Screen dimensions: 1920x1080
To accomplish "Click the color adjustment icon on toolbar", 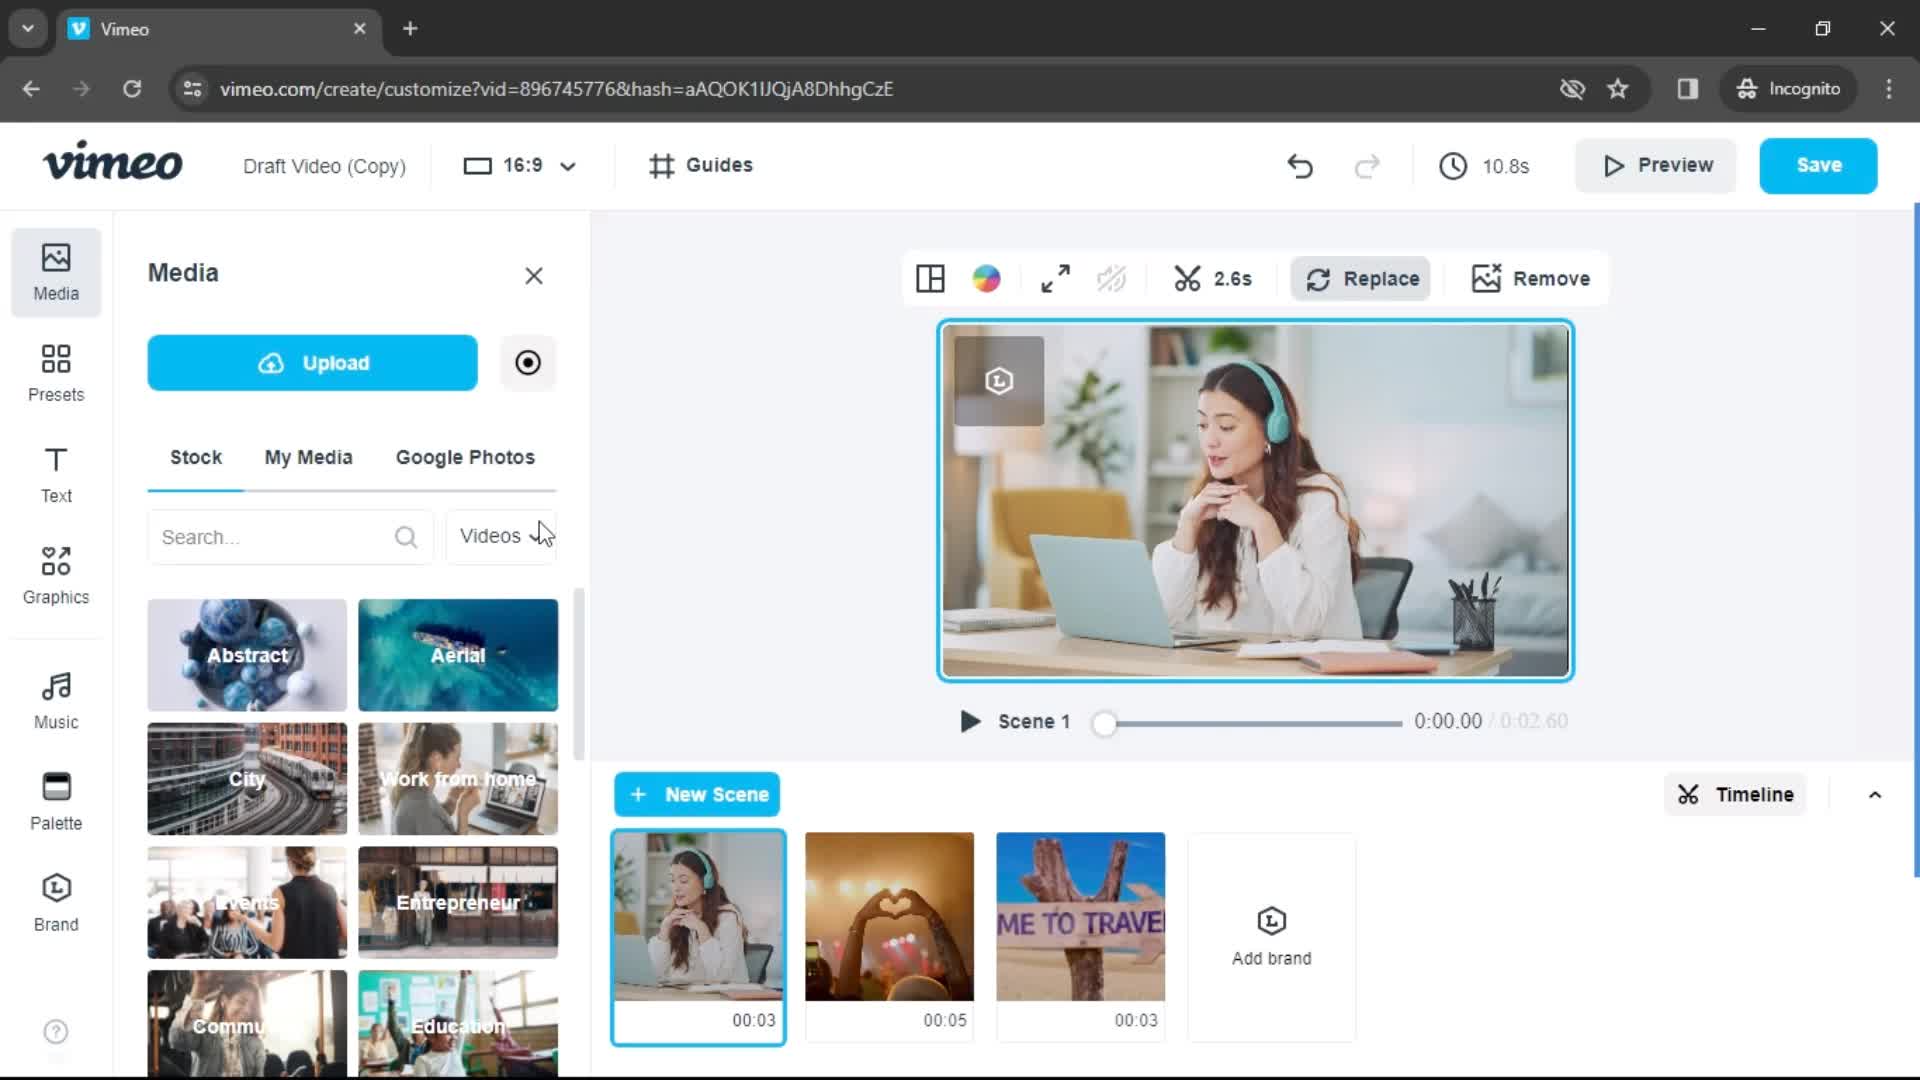I will pyautogui.click(x=989, y=278).
